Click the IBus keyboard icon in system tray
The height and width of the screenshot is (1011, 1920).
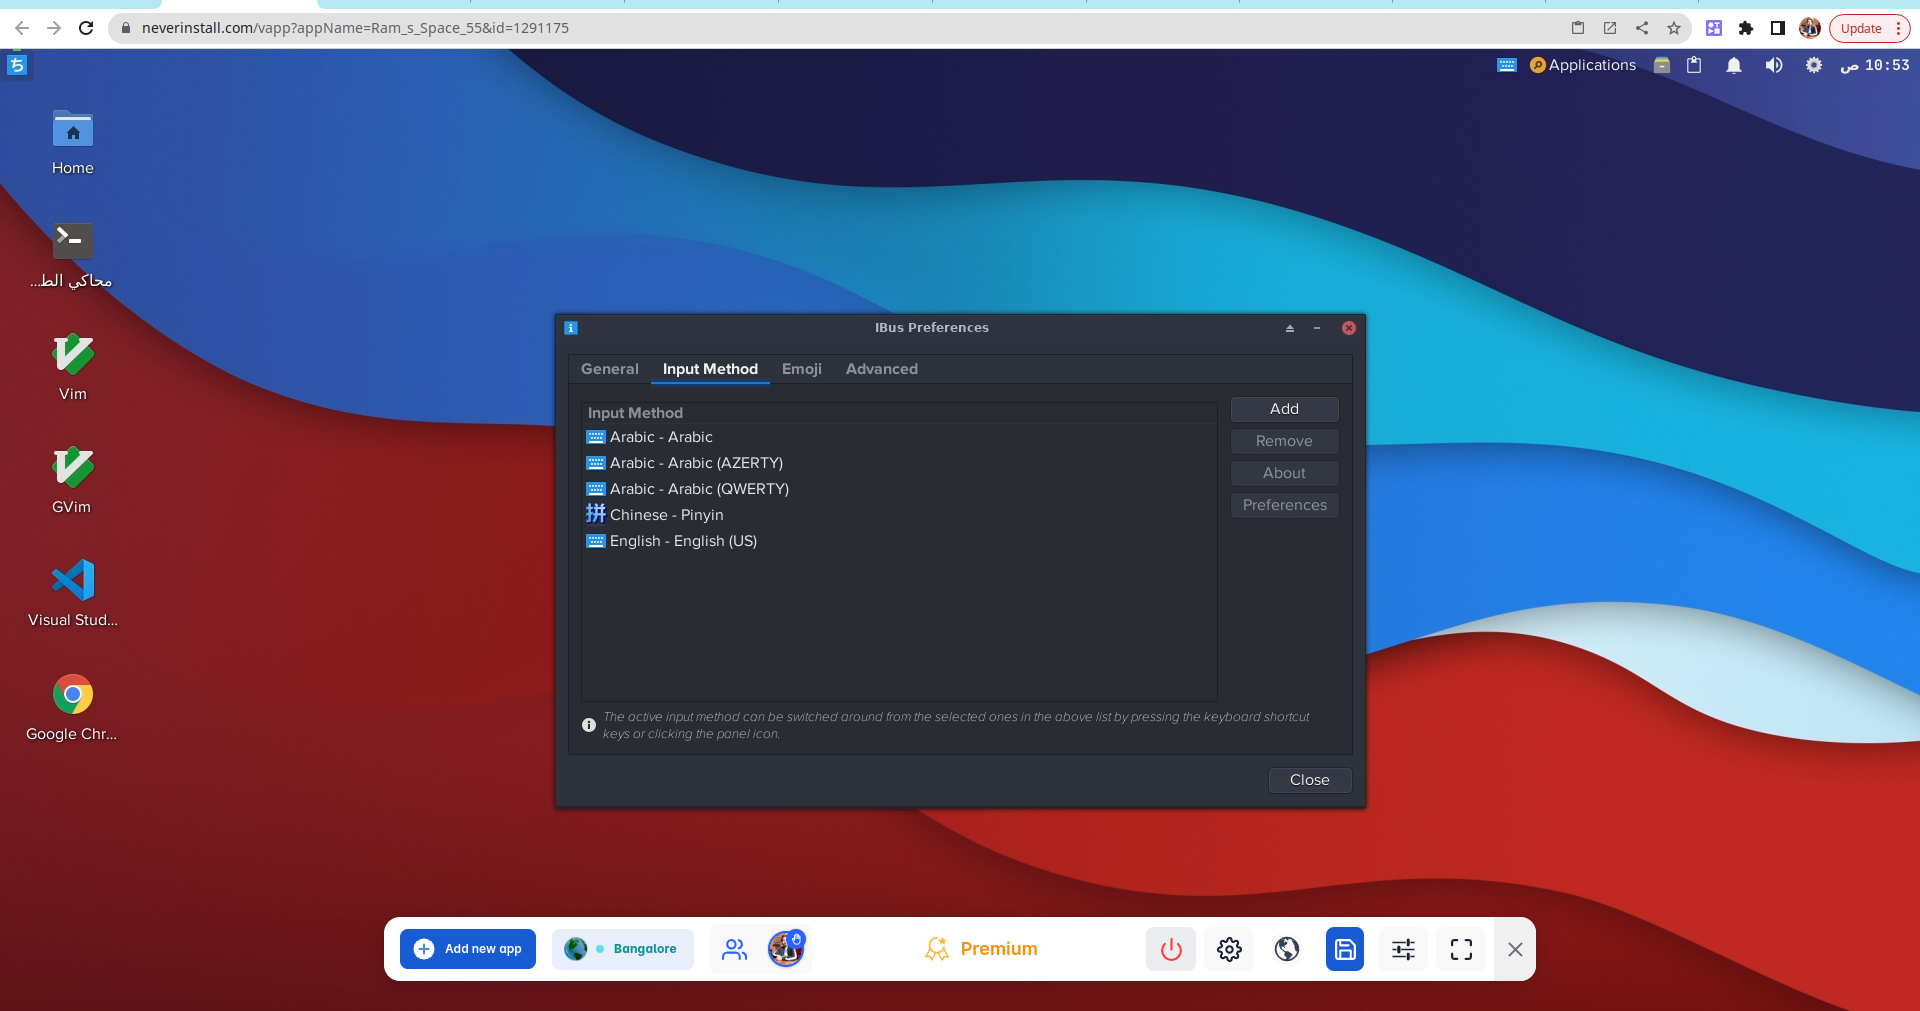click(x=1506, y=64)
